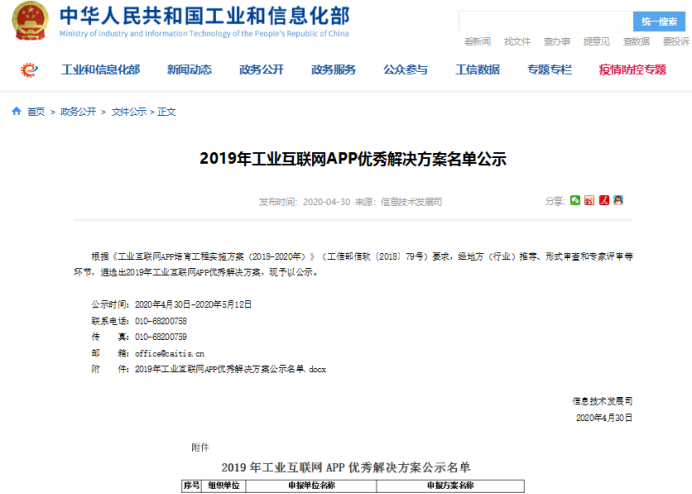This screenshot has height=494, width=692.
Task: Click 文件公示 in the breadcrumb
Action: pyautogui.click(x=128, y=112)
